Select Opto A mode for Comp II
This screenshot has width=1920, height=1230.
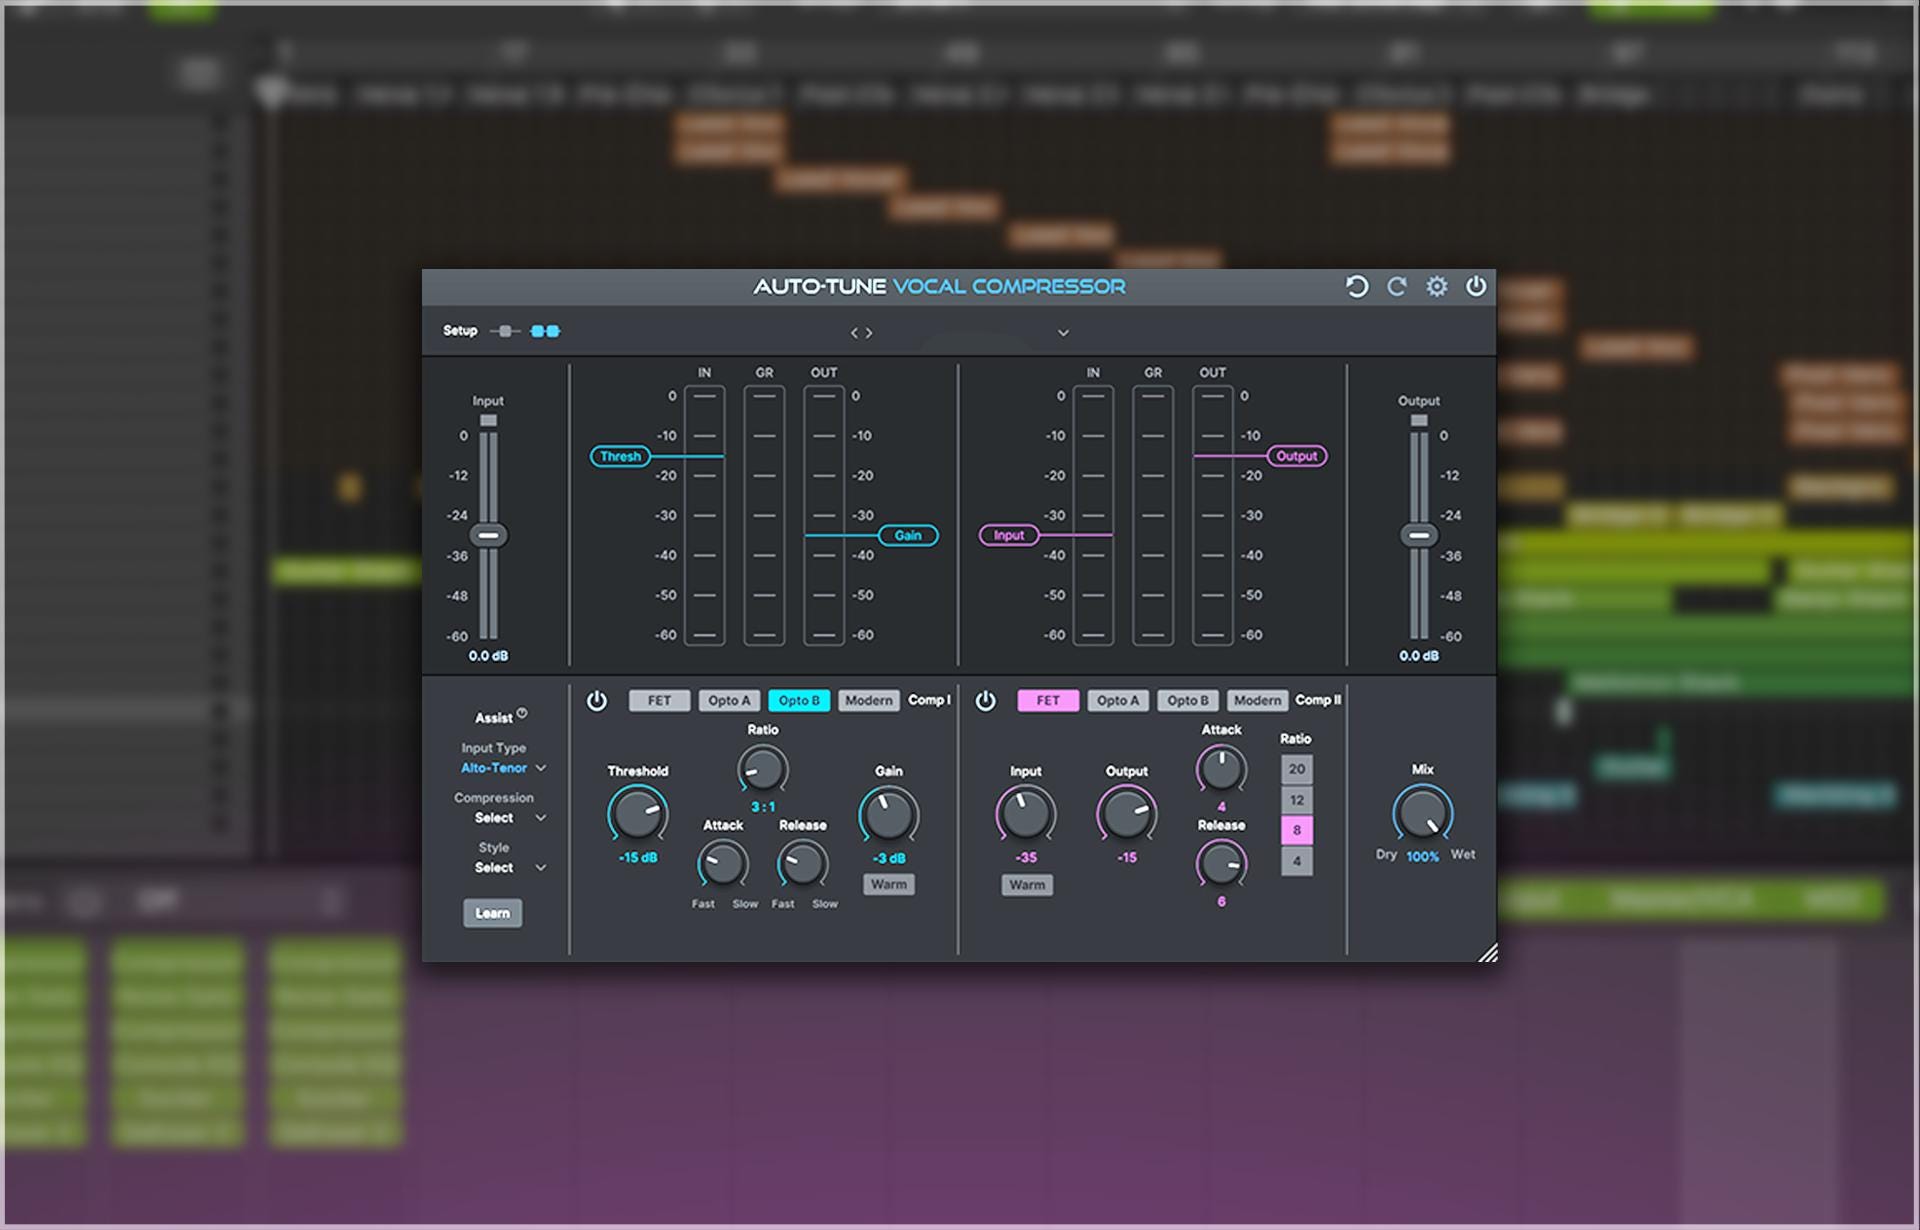click(x=1118, y=701)
